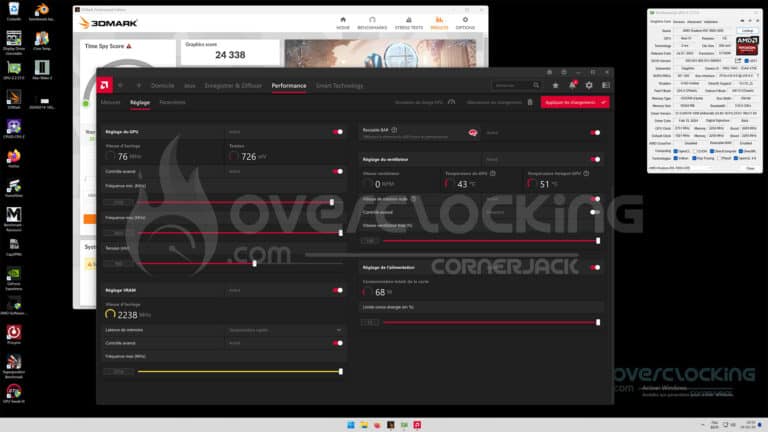Toggle the Resizable BAR switch
This screenshot has width=768, height=432.
click(x=595, y=133)
